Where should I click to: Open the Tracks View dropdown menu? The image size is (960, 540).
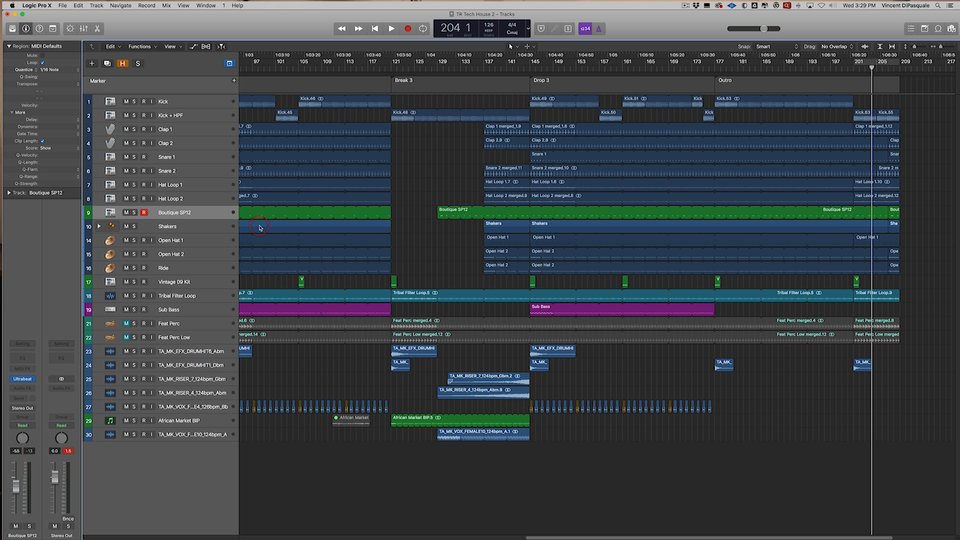pyautogui.click(x=172, y=47)
